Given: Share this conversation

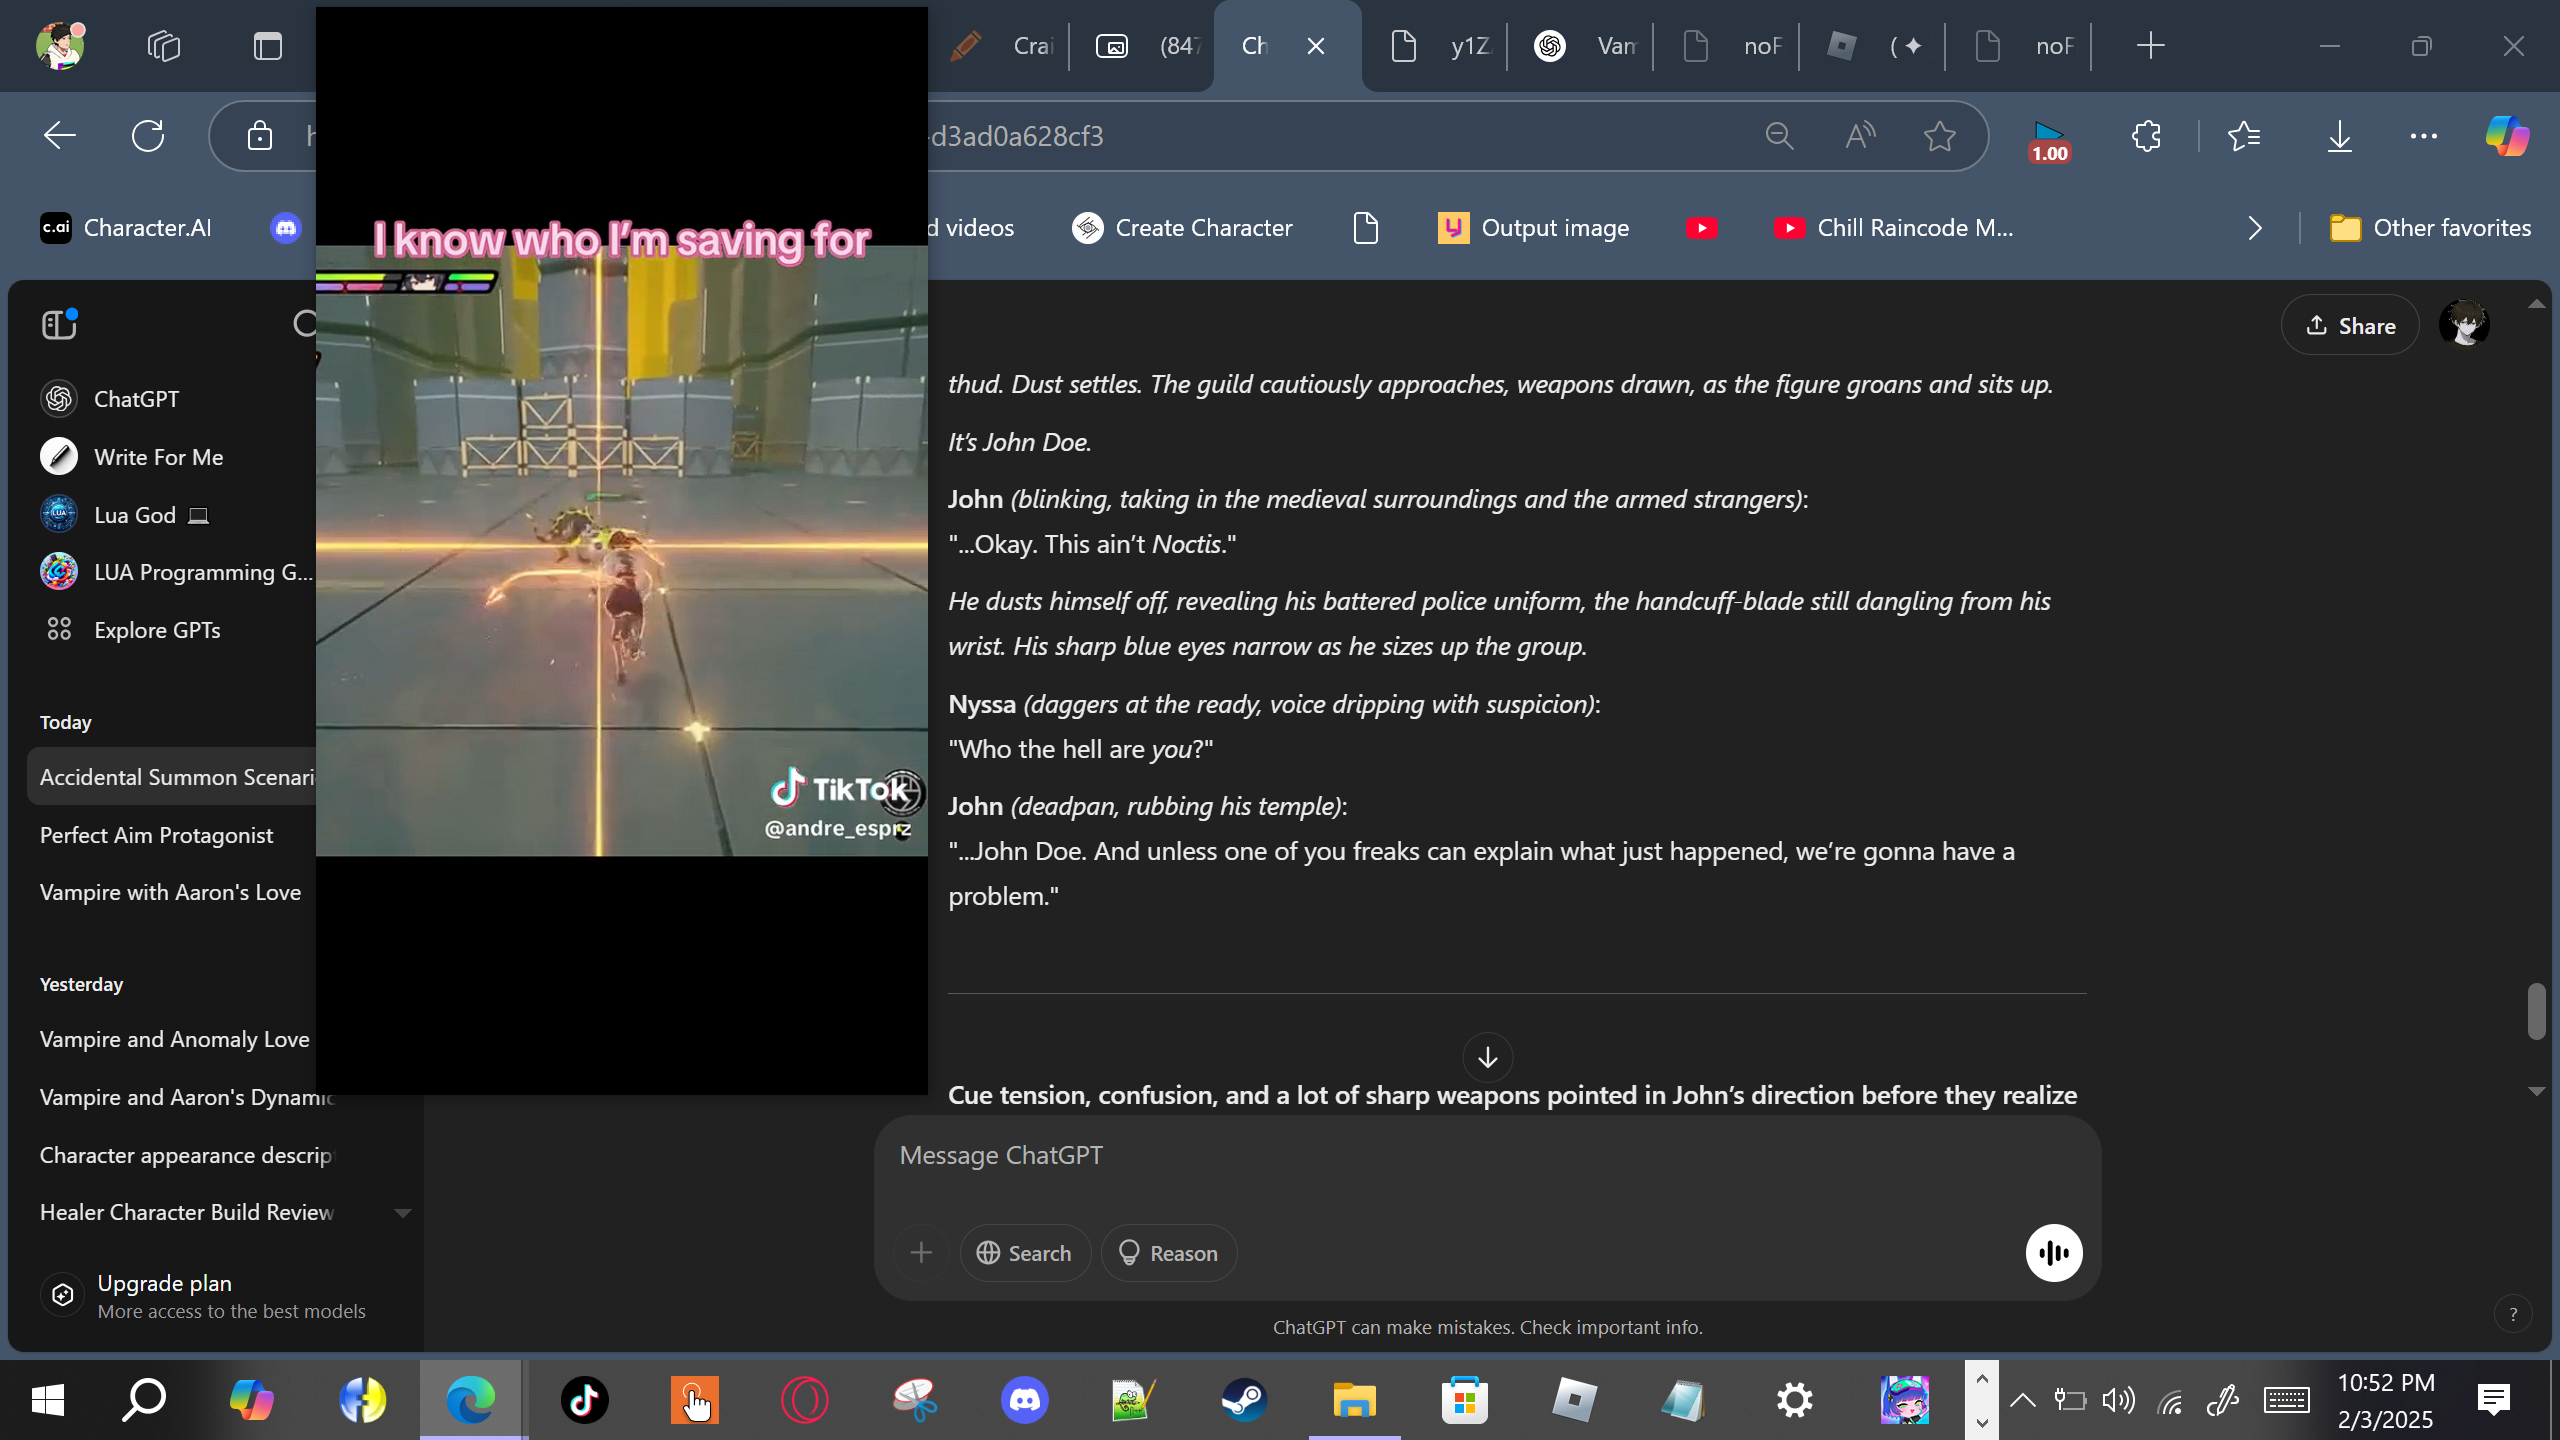Looking at the screenshot, I should click(x=2350, y=325).
